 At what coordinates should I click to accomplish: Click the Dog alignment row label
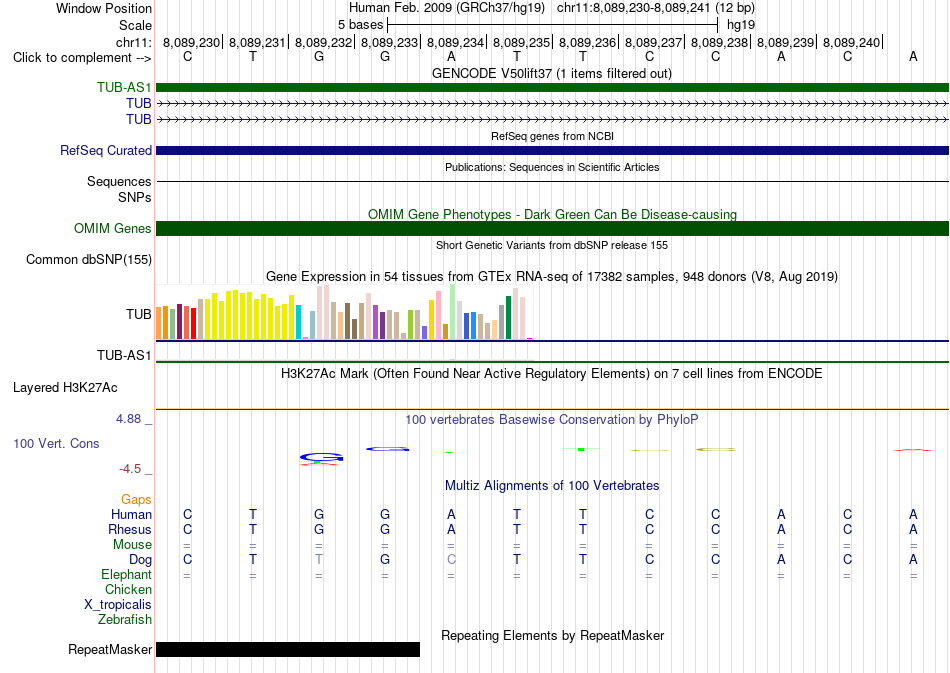coord(140,560)
